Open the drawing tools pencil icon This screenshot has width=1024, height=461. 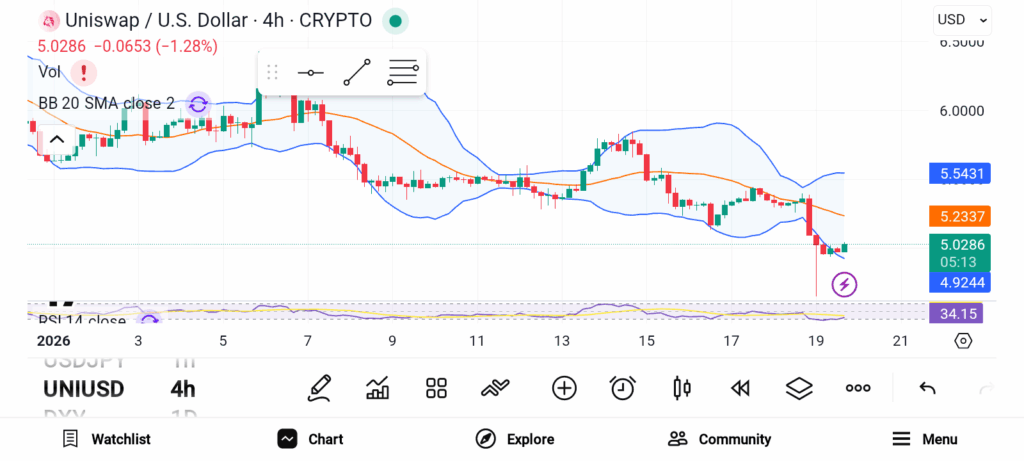319,388
